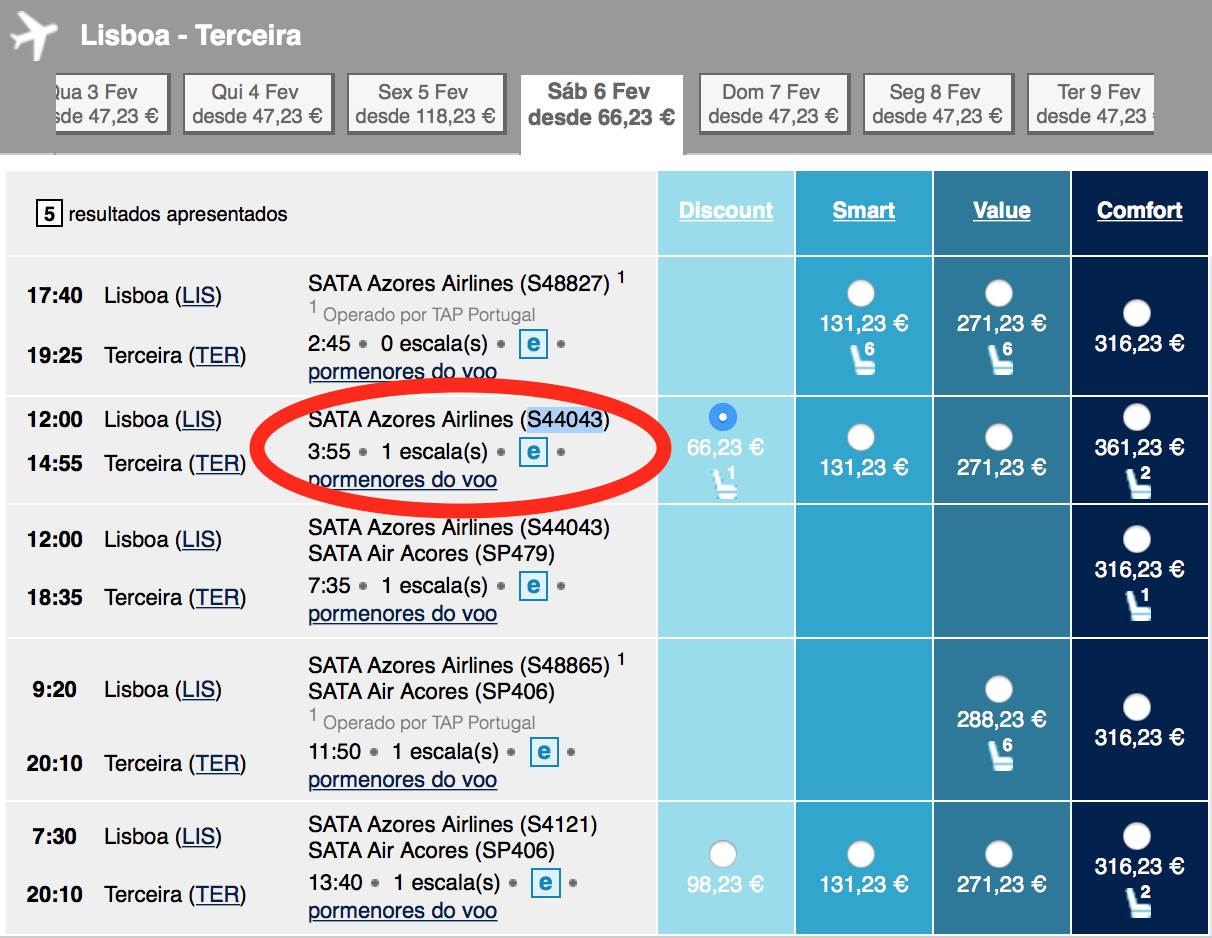Click seat icon under 131,23 € Smart fare, 17:40 flight
This screenshot has height=938, width=1212.
coord(862,358)
